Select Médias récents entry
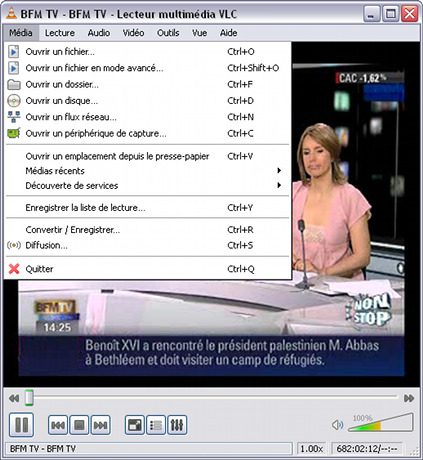Image resolution: width=423 pixels, height=460 pixels. pos(147,171)
